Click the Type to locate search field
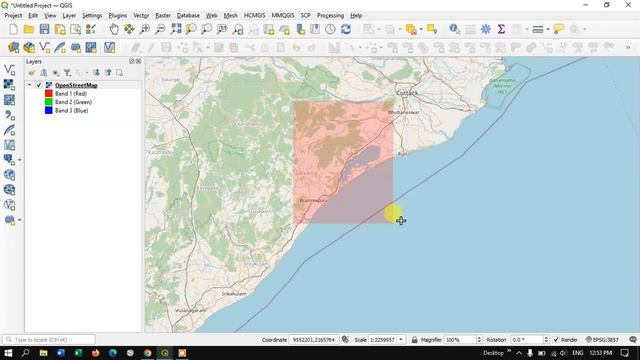 [49, 340]
